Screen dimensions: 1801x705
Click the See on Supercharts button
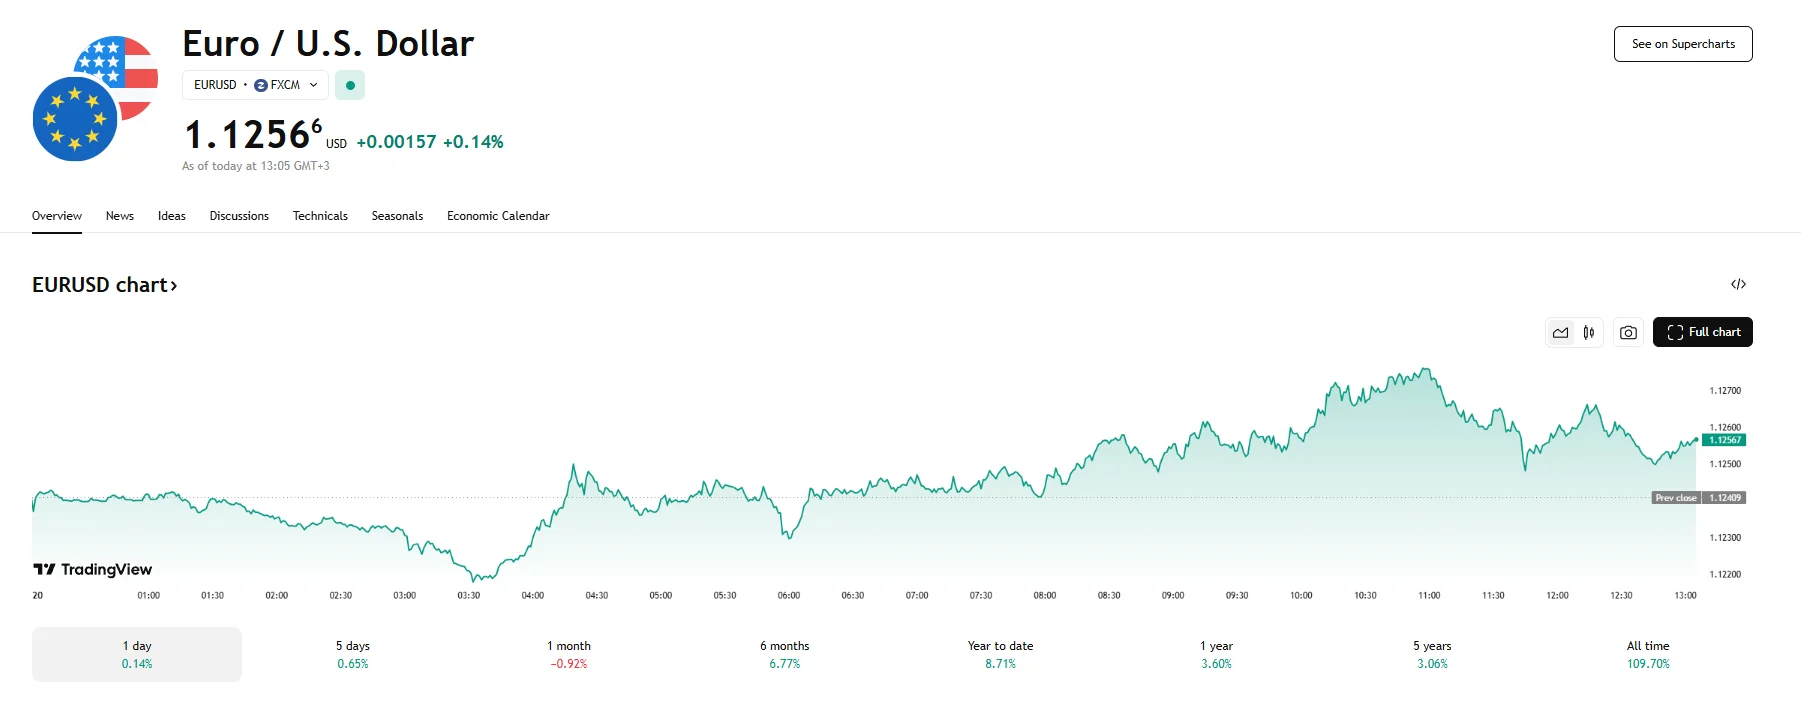(1683, 44)
